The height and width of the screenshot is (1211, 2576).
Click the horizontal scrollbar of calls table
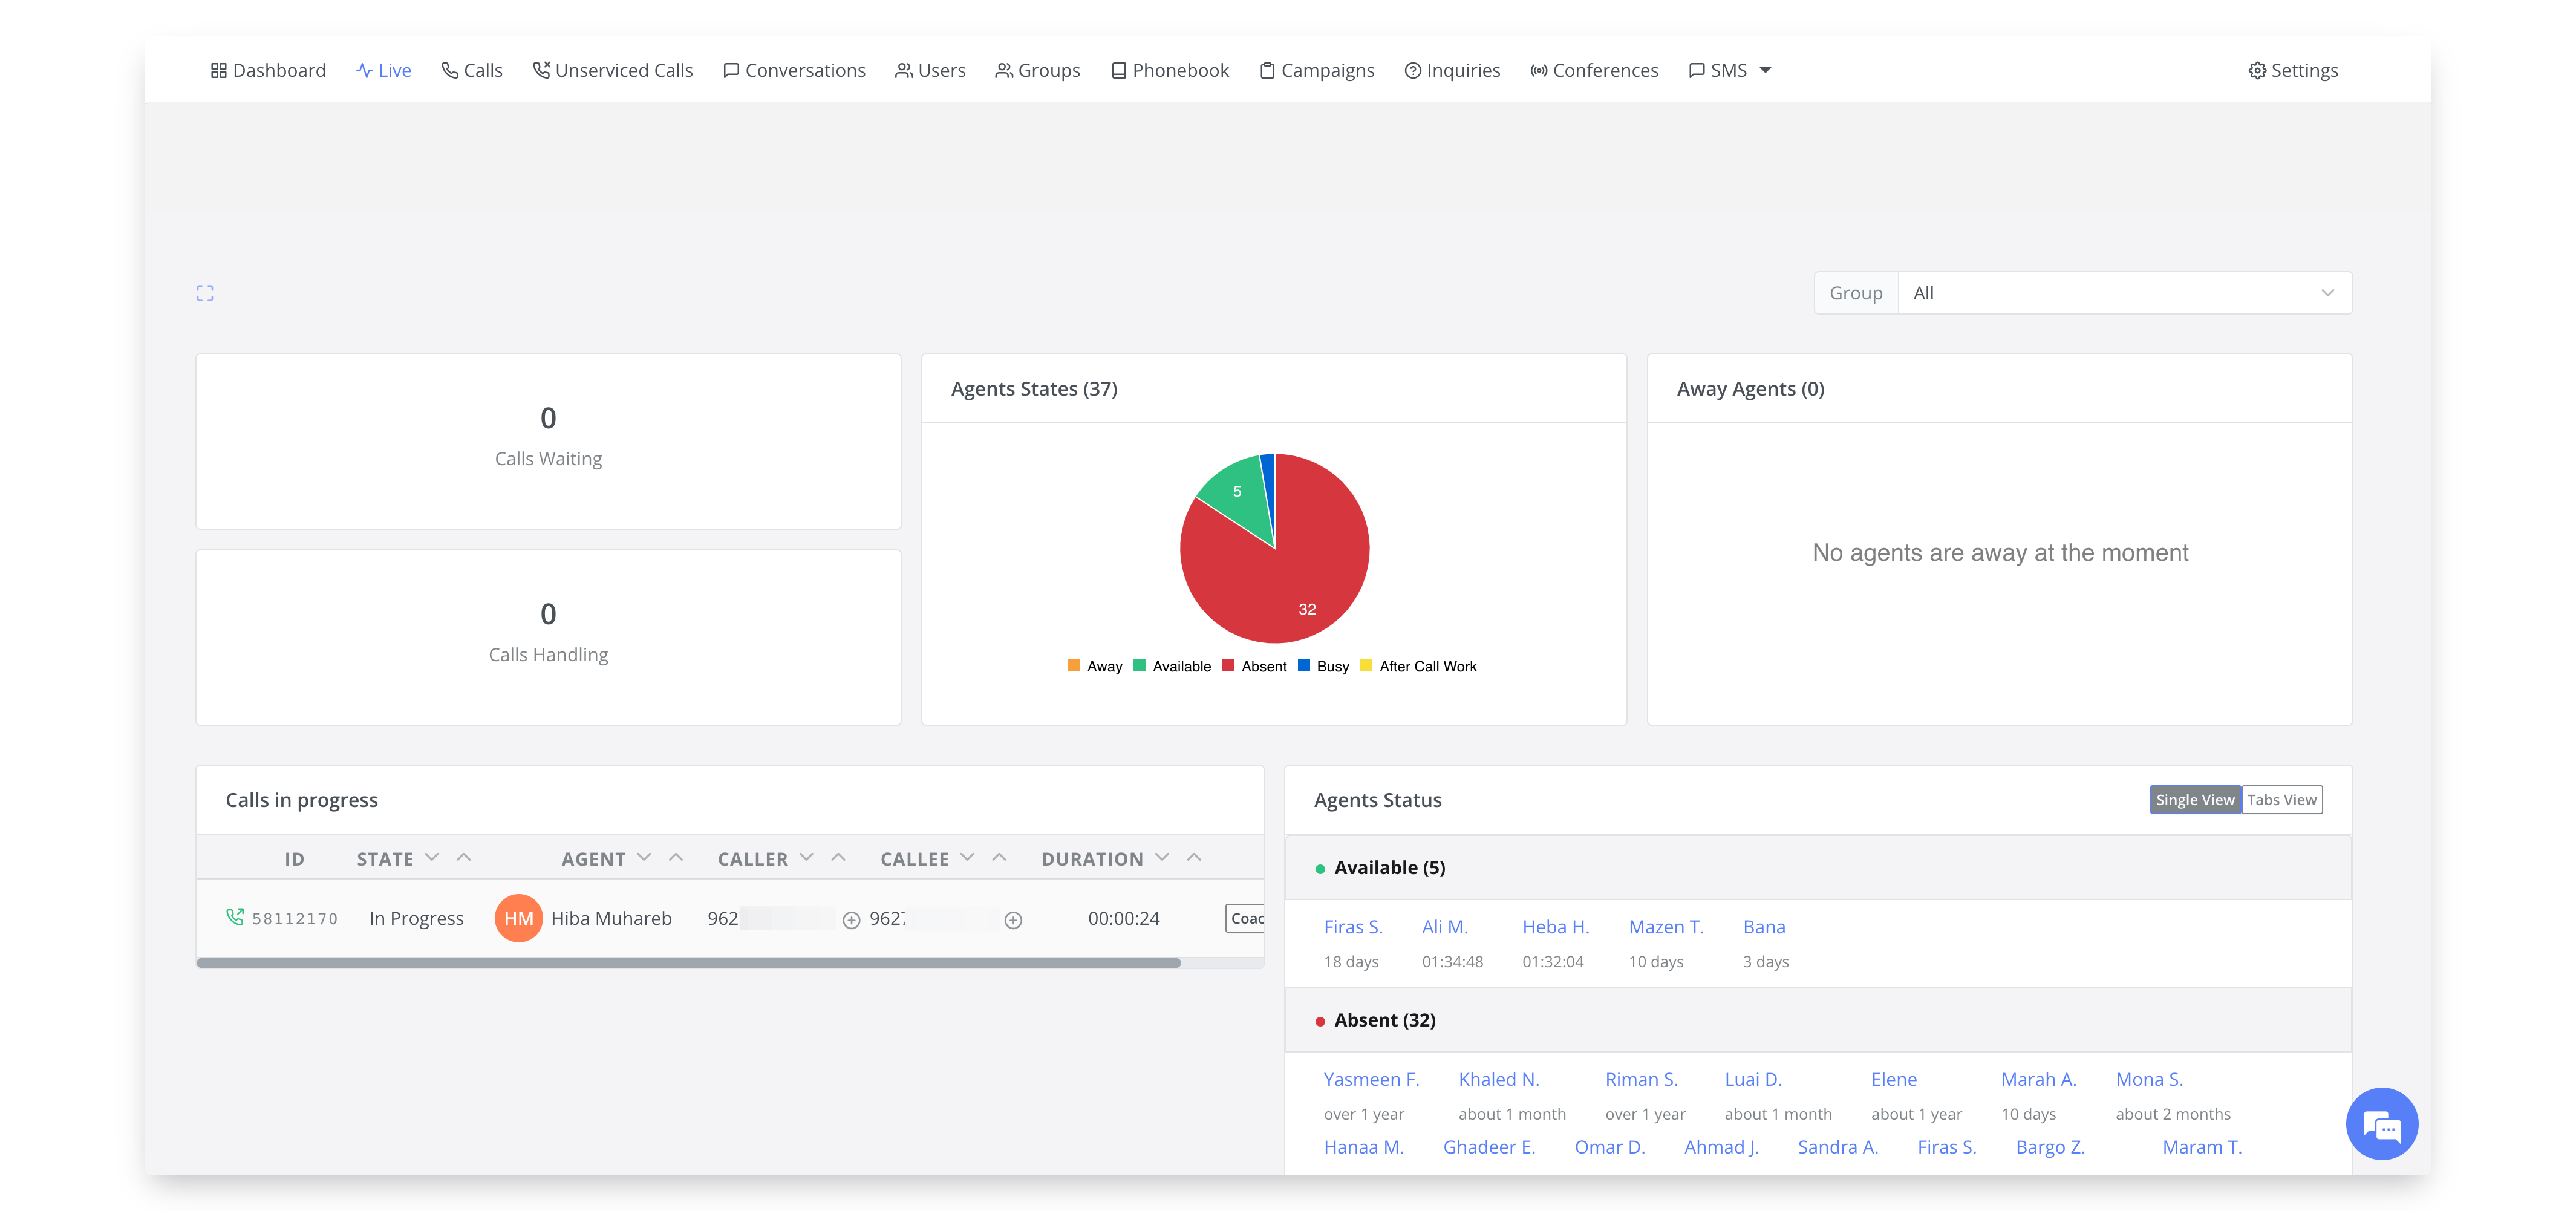pyautogui.click(x=689, y=963)
